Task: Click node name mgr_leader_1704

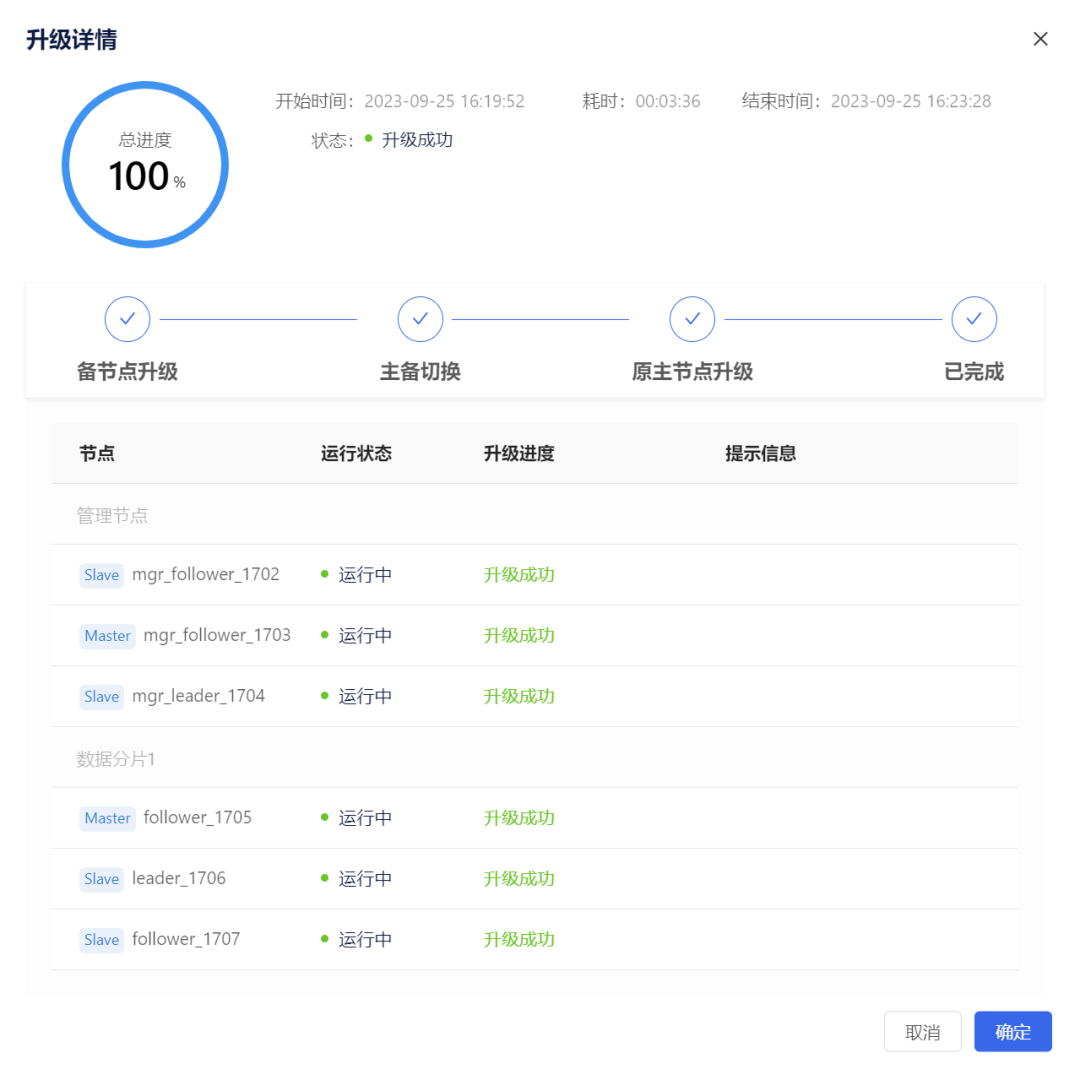Action: (198, 696)
